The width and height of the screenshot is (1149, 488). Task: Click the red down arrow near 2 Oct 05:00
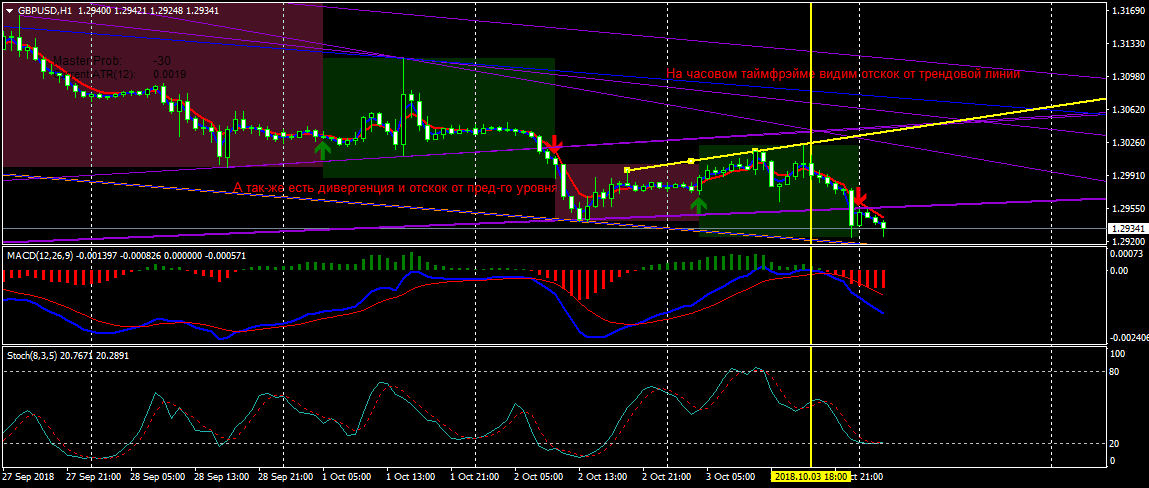(556, 143)
